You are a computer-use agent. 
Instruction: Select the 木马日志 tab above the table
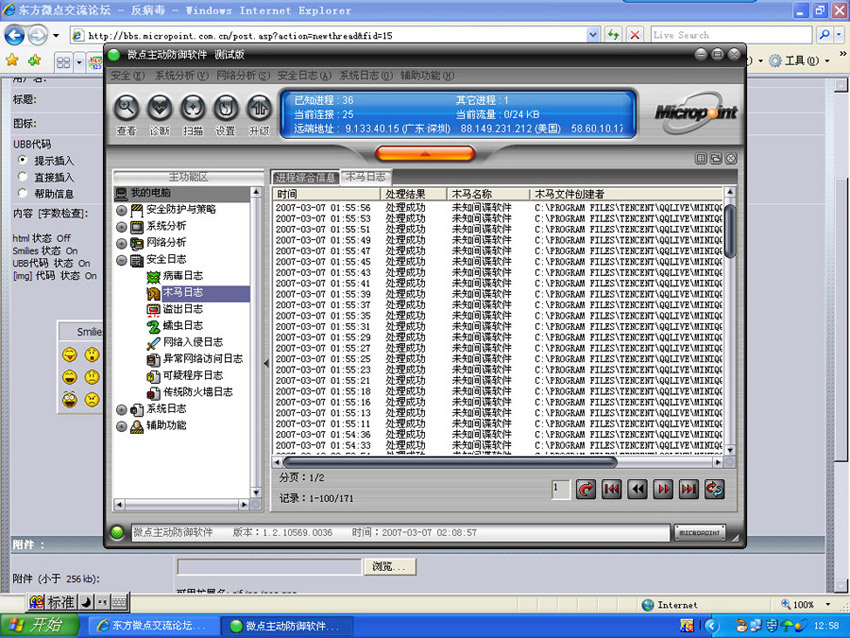coord(366,177)
